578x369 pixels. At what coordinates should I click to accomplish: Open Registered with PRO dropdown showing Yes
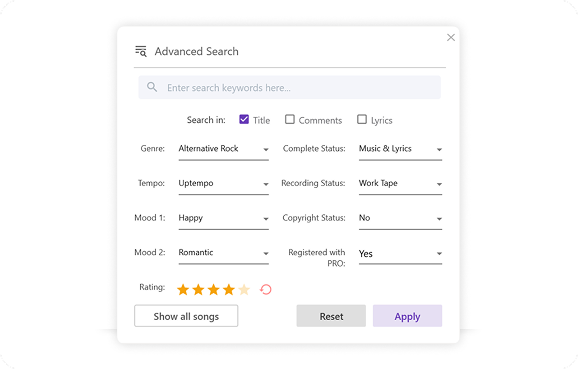[x=400, y=254]
